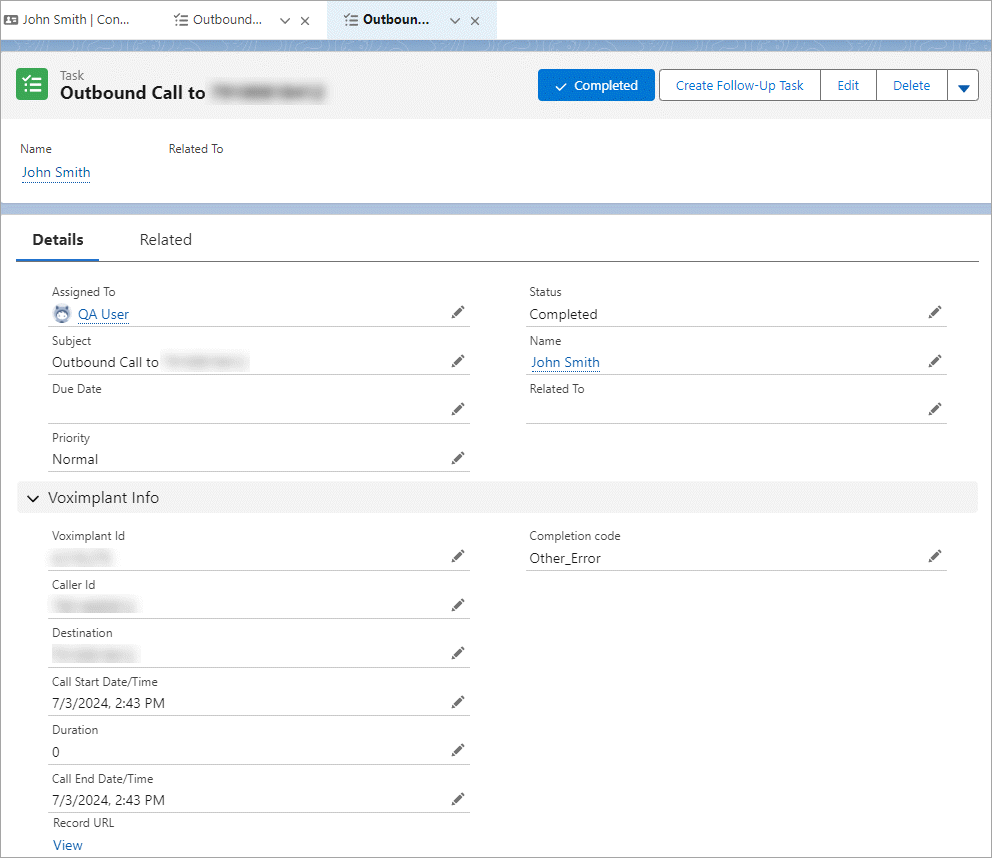This screenshot has height=858, width=992.
Task: Click Create Follow-Up Task button
Action: tap(740, 85)
